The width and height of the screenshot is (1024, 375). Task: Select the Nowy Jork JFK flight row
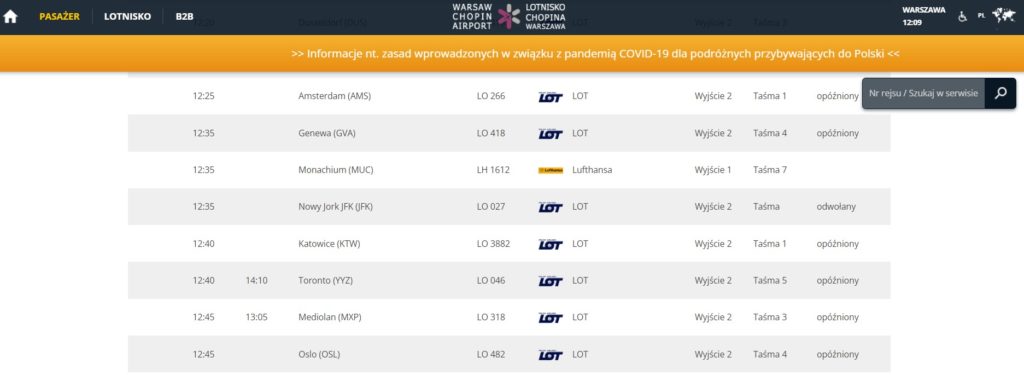coord(509,206)
